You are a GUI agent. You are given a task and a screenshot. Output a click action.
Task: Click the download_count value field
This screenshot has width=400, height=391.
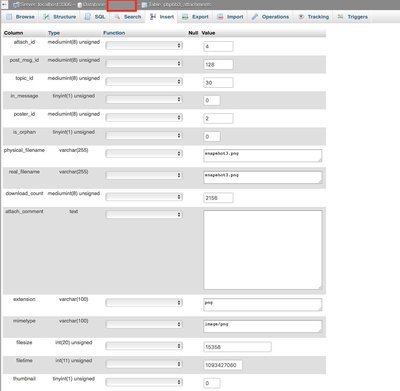(x=218, y=198)
